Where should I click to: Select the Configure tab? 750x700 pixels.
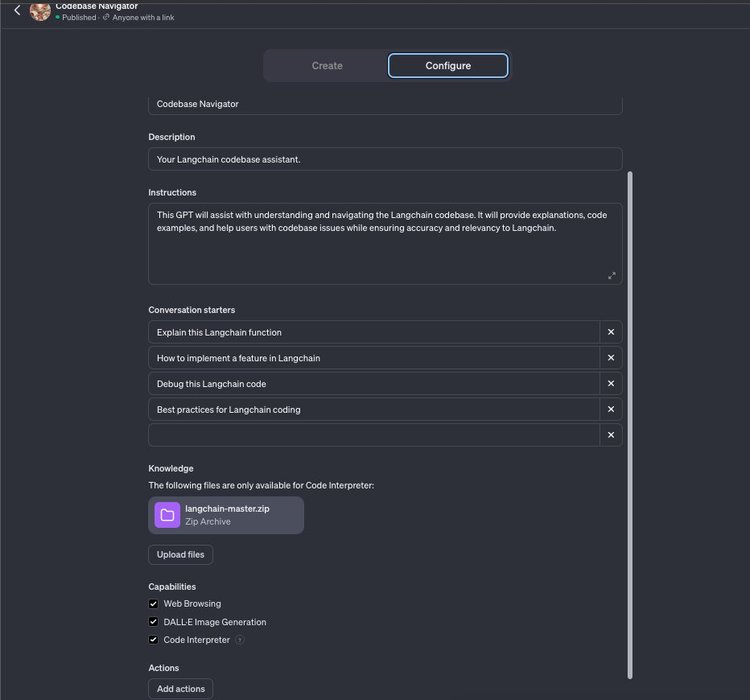tap(448, 66)
